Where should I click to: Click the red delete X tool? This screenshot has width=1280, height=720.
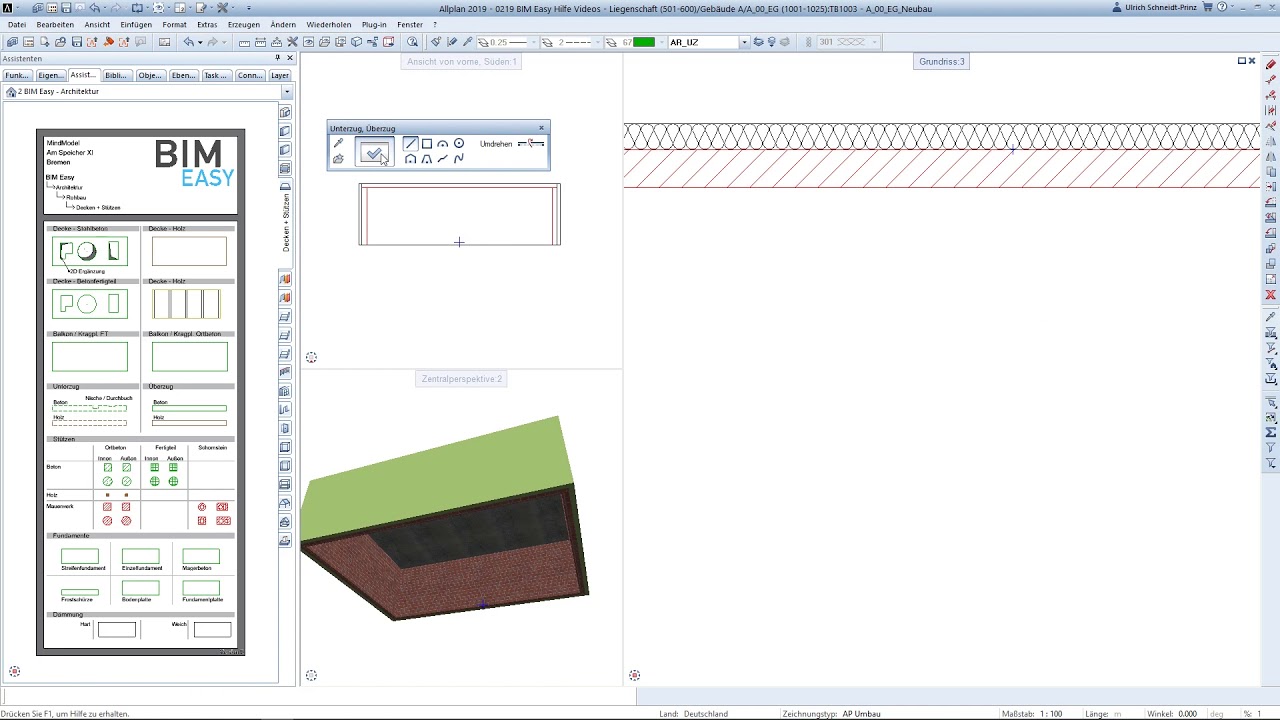tap(1271, 295)
